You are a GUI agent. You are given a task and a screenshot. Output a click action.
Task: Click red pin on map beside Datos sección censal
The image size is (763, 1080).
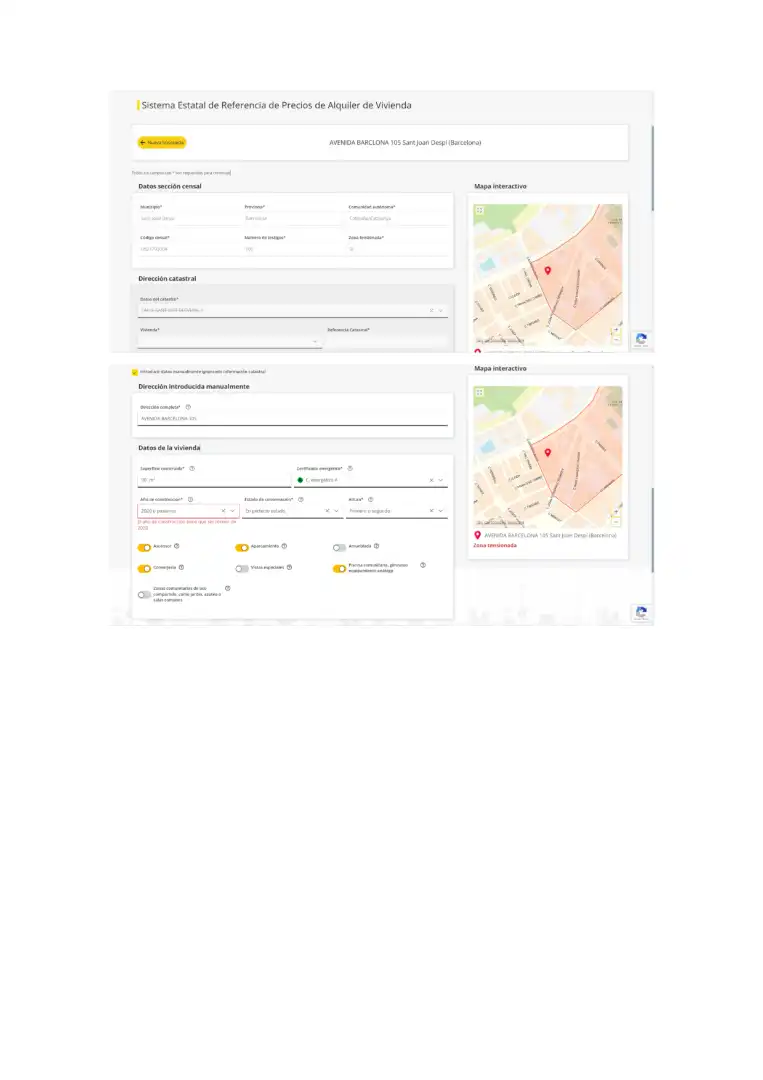(x=548, y=271)
